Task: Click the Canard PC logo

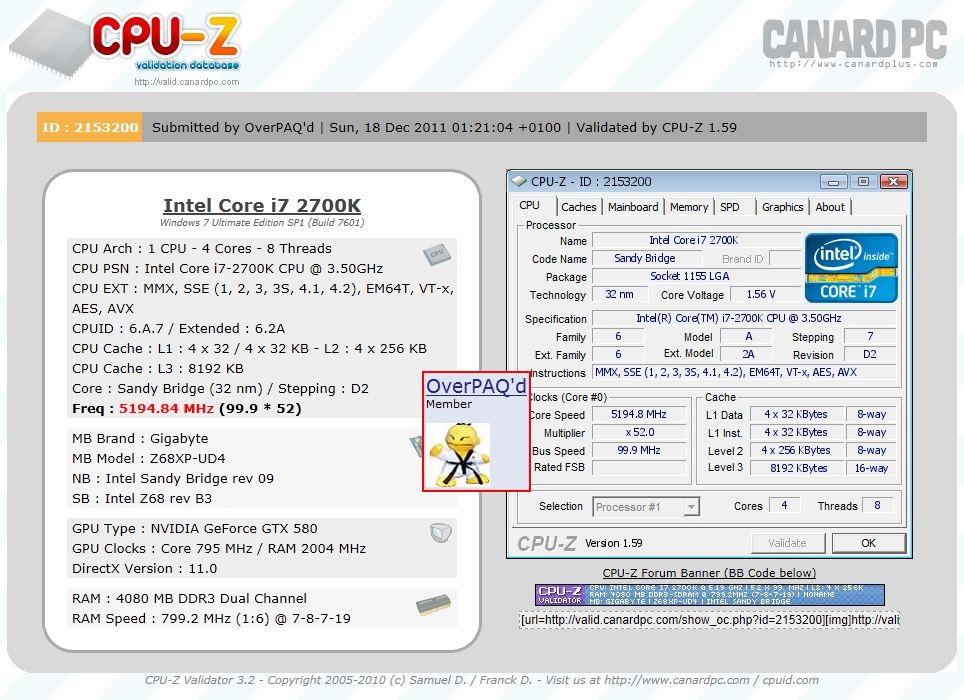Action: click(855, 42)
